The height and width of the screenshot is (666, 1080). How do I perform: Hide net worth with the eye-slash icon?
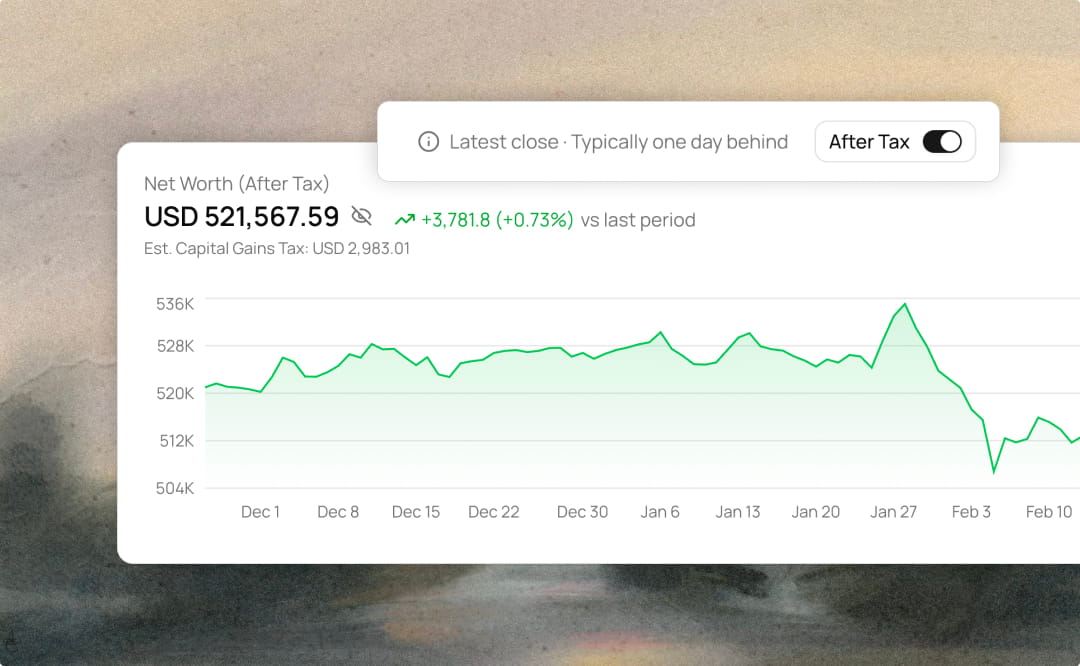pos(362,216)
